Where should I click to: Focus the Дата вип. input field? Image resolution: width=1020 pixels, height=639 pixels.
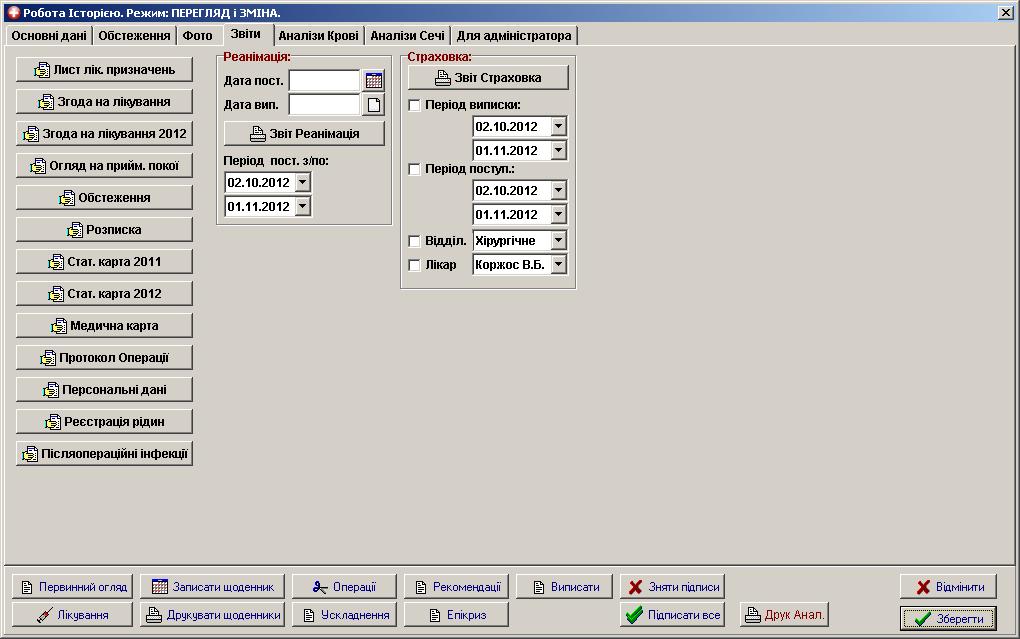(x=324, y=105)
